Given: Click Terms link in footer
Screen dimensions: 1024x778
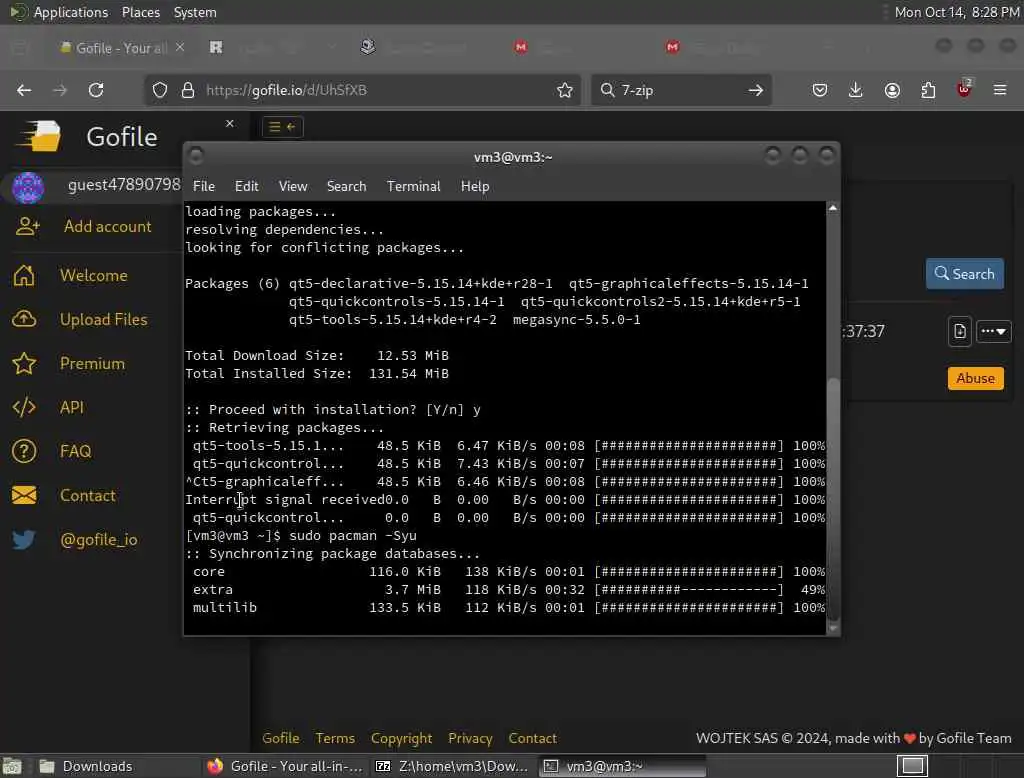Looking at the screenshot, I should coord(335,738).
